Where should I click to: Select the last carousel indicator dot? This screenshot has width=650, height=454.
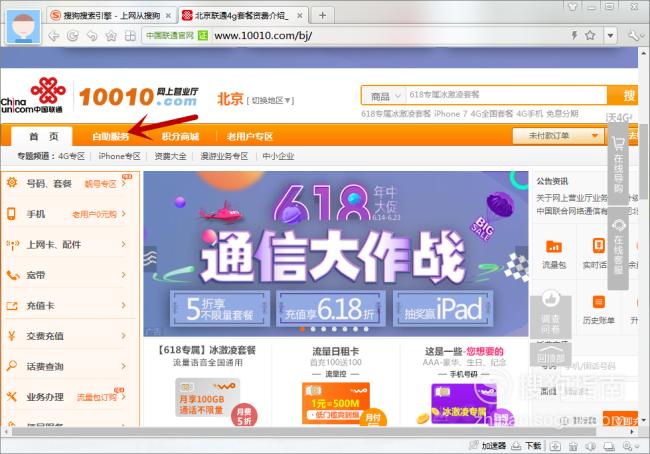coord(366,329)
